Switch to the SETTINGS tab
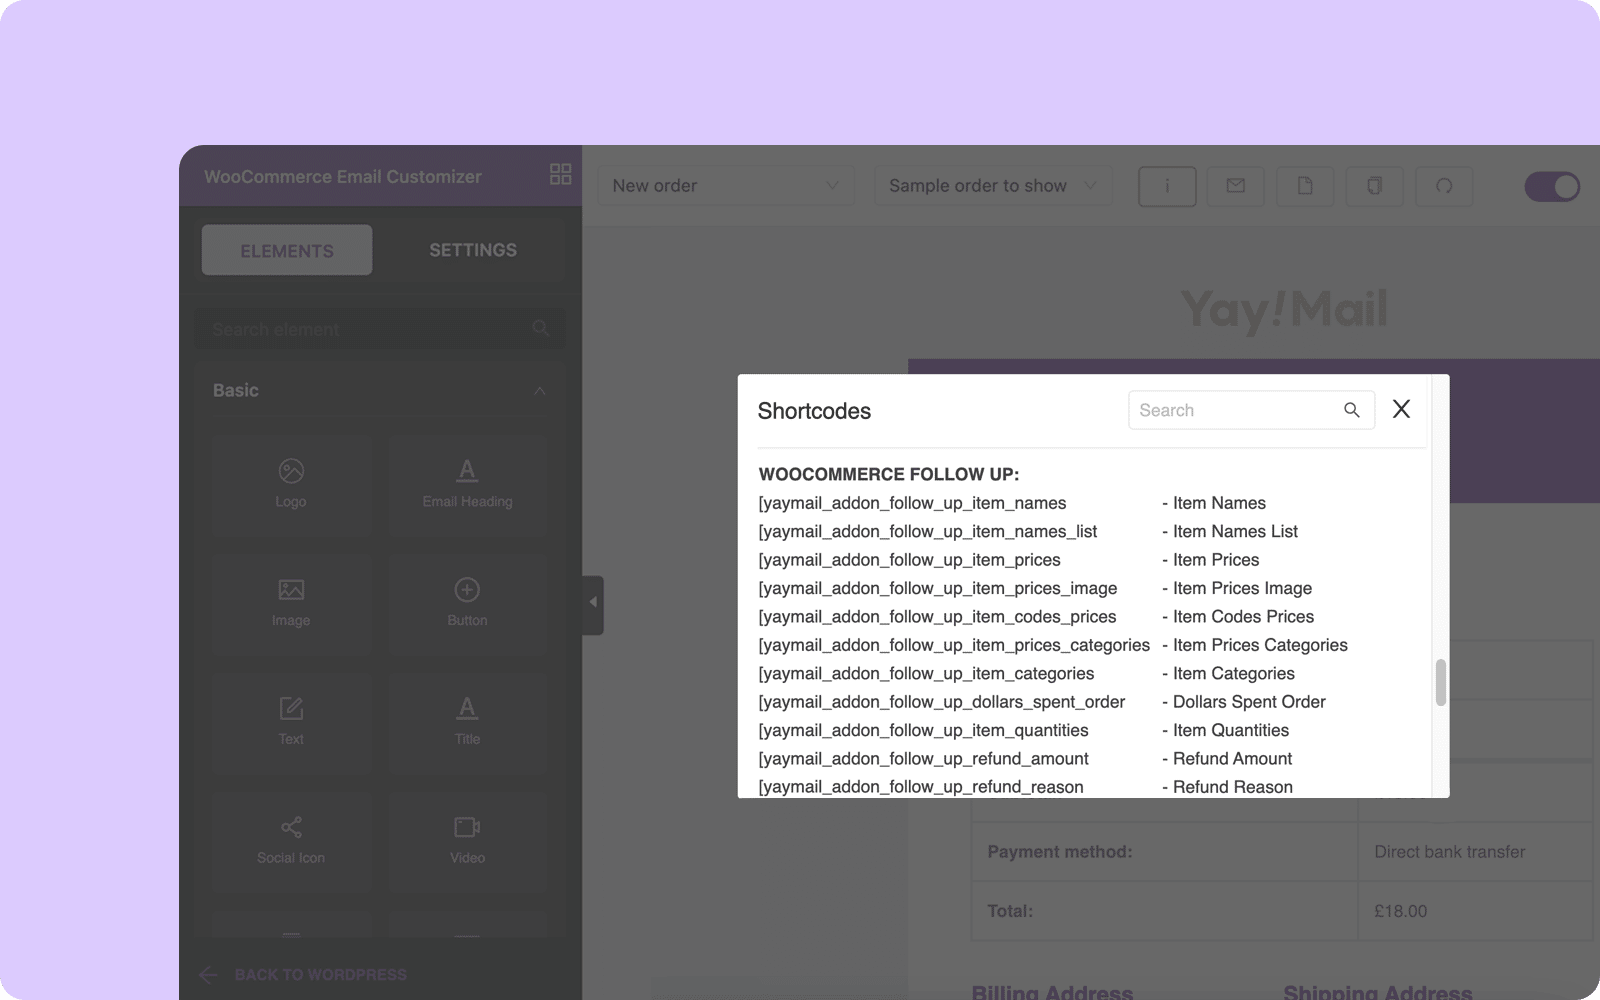This screenshot has height=1000, width=1600. (x=473, y=250)
